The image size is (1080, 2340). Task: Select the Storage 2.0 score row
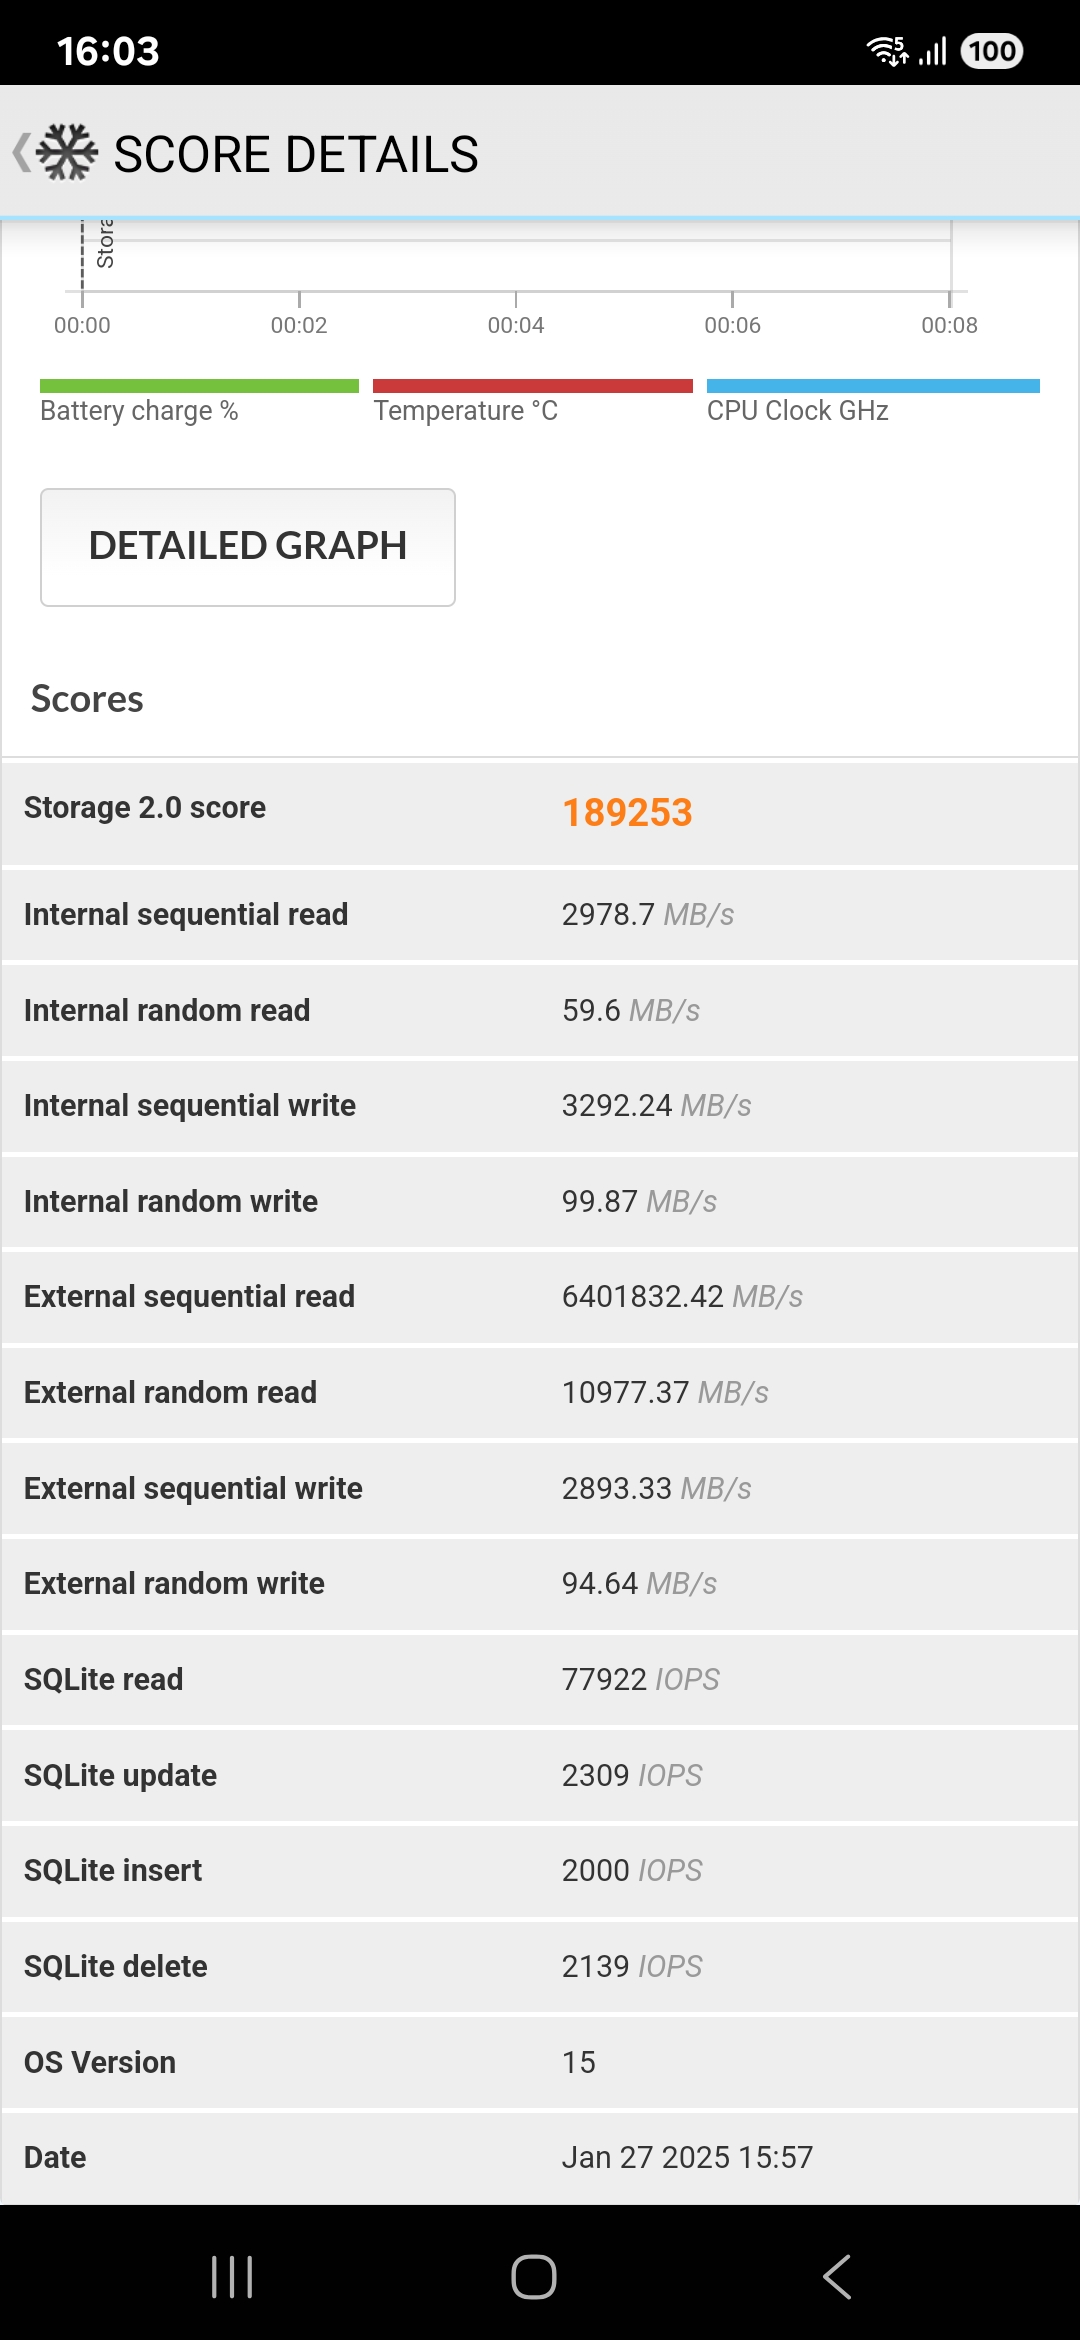(540, 812)
